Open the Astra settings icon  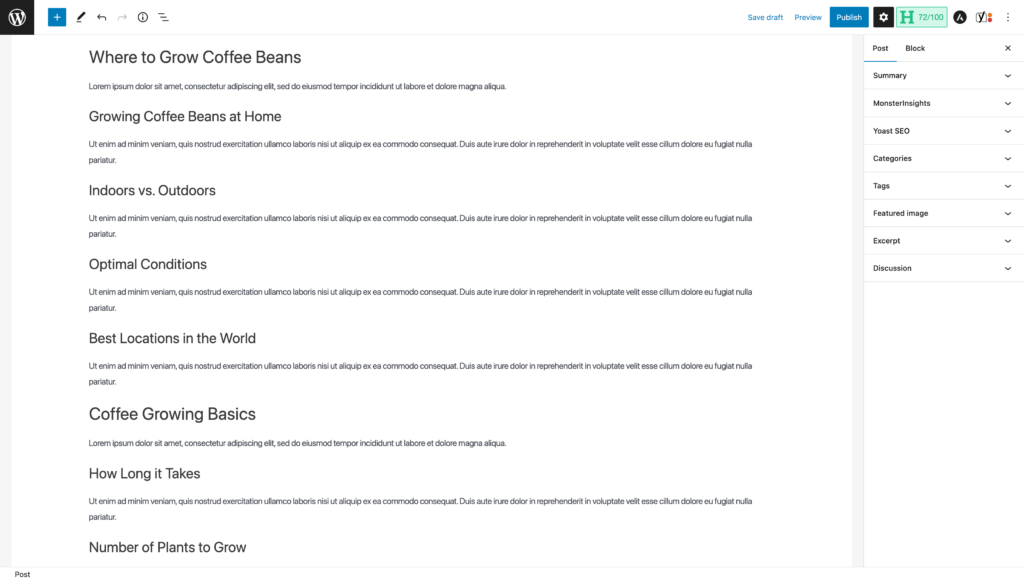(x=959, y=17)
